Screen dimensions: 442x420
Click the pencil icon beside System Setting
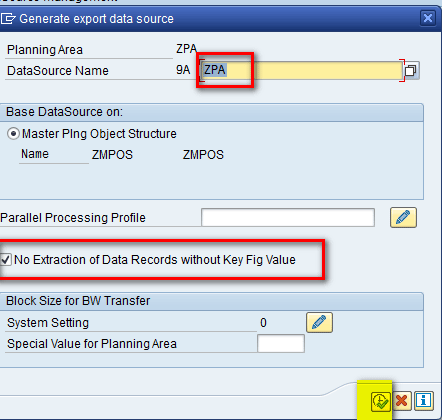coord(319,323)
